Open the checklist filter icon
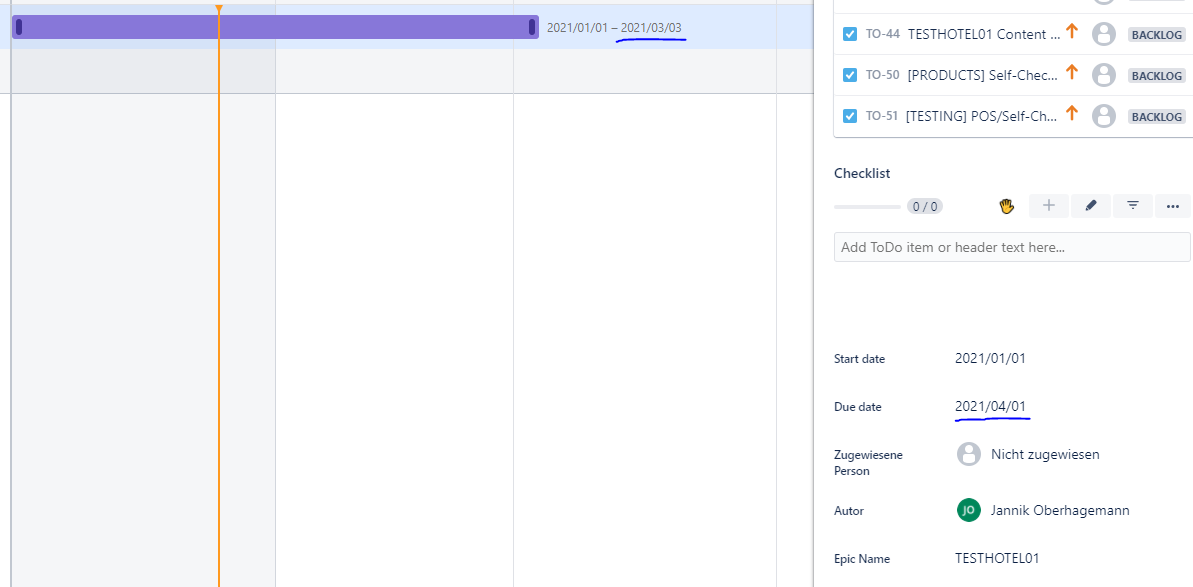 click(x=1132, y=205)
